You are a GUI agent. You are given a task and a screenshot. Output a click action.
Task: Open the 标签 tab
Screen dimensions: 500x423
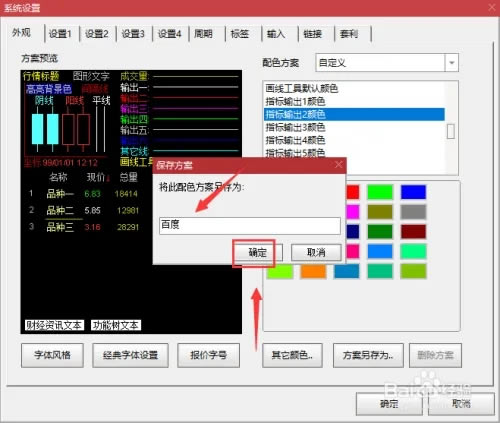point(240,34)
